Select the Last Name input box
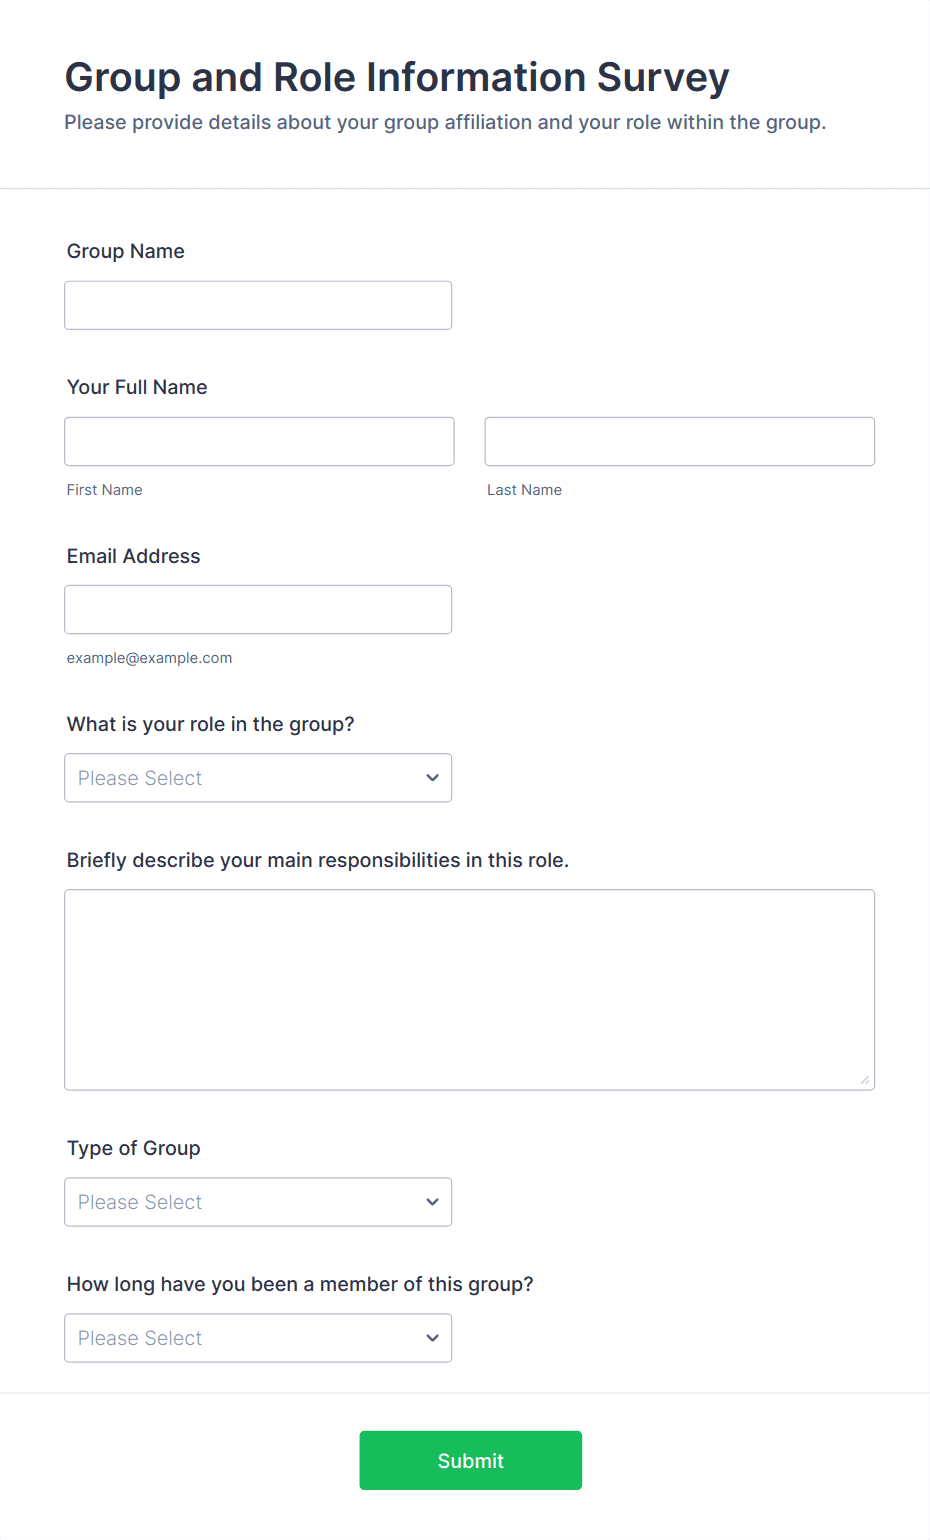The image size is (930, 1540). tap(679, 441)
